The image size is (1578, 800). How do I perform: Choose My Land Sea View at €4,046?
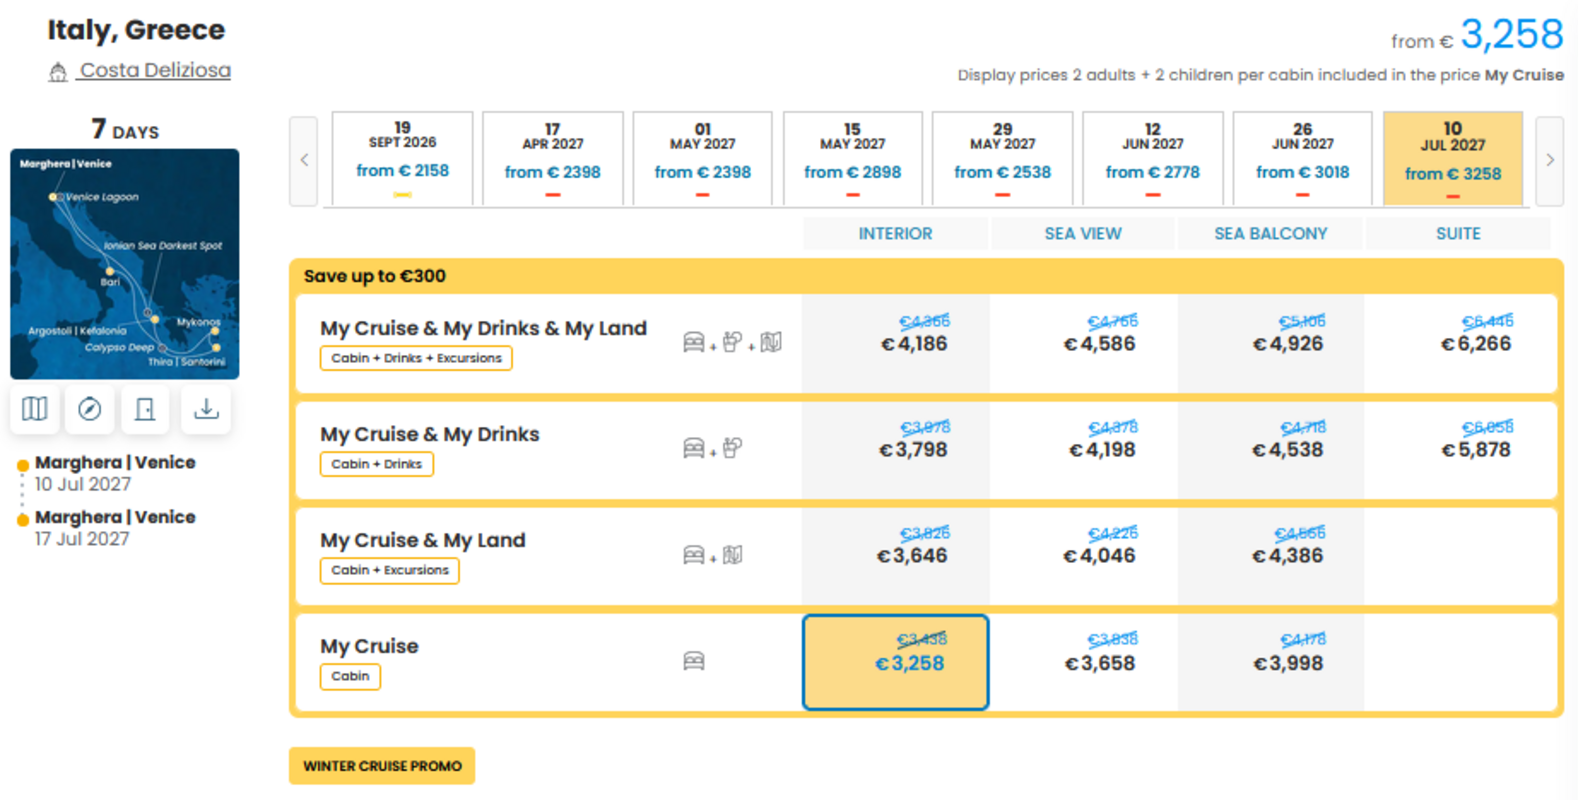(1084, 555)
